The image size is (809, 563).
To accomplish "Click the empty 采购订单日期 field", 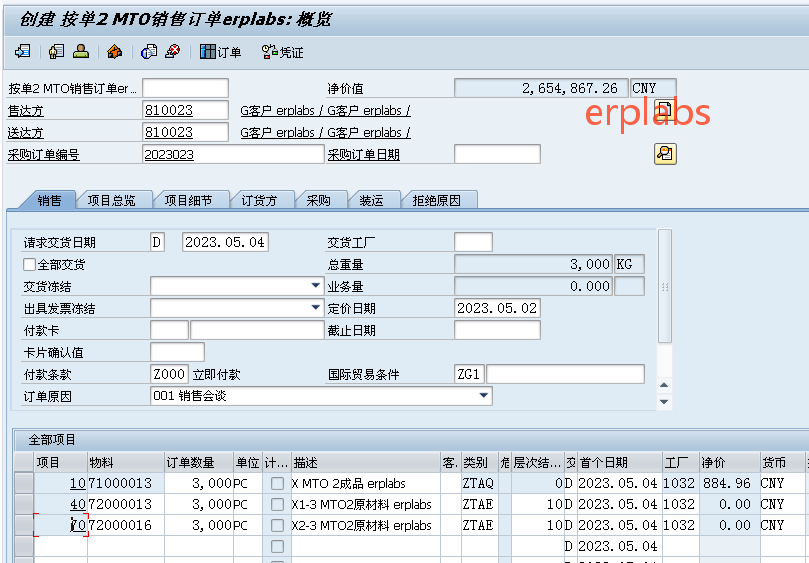I will 497,154.
